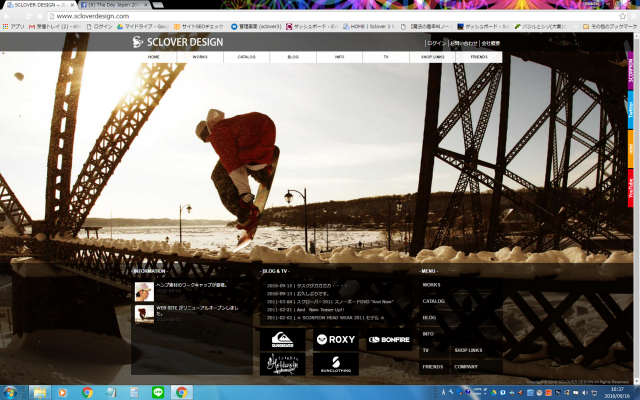640x400 pixels.
Task: Reload the page with the refresh icon
Action: point(29,16)
